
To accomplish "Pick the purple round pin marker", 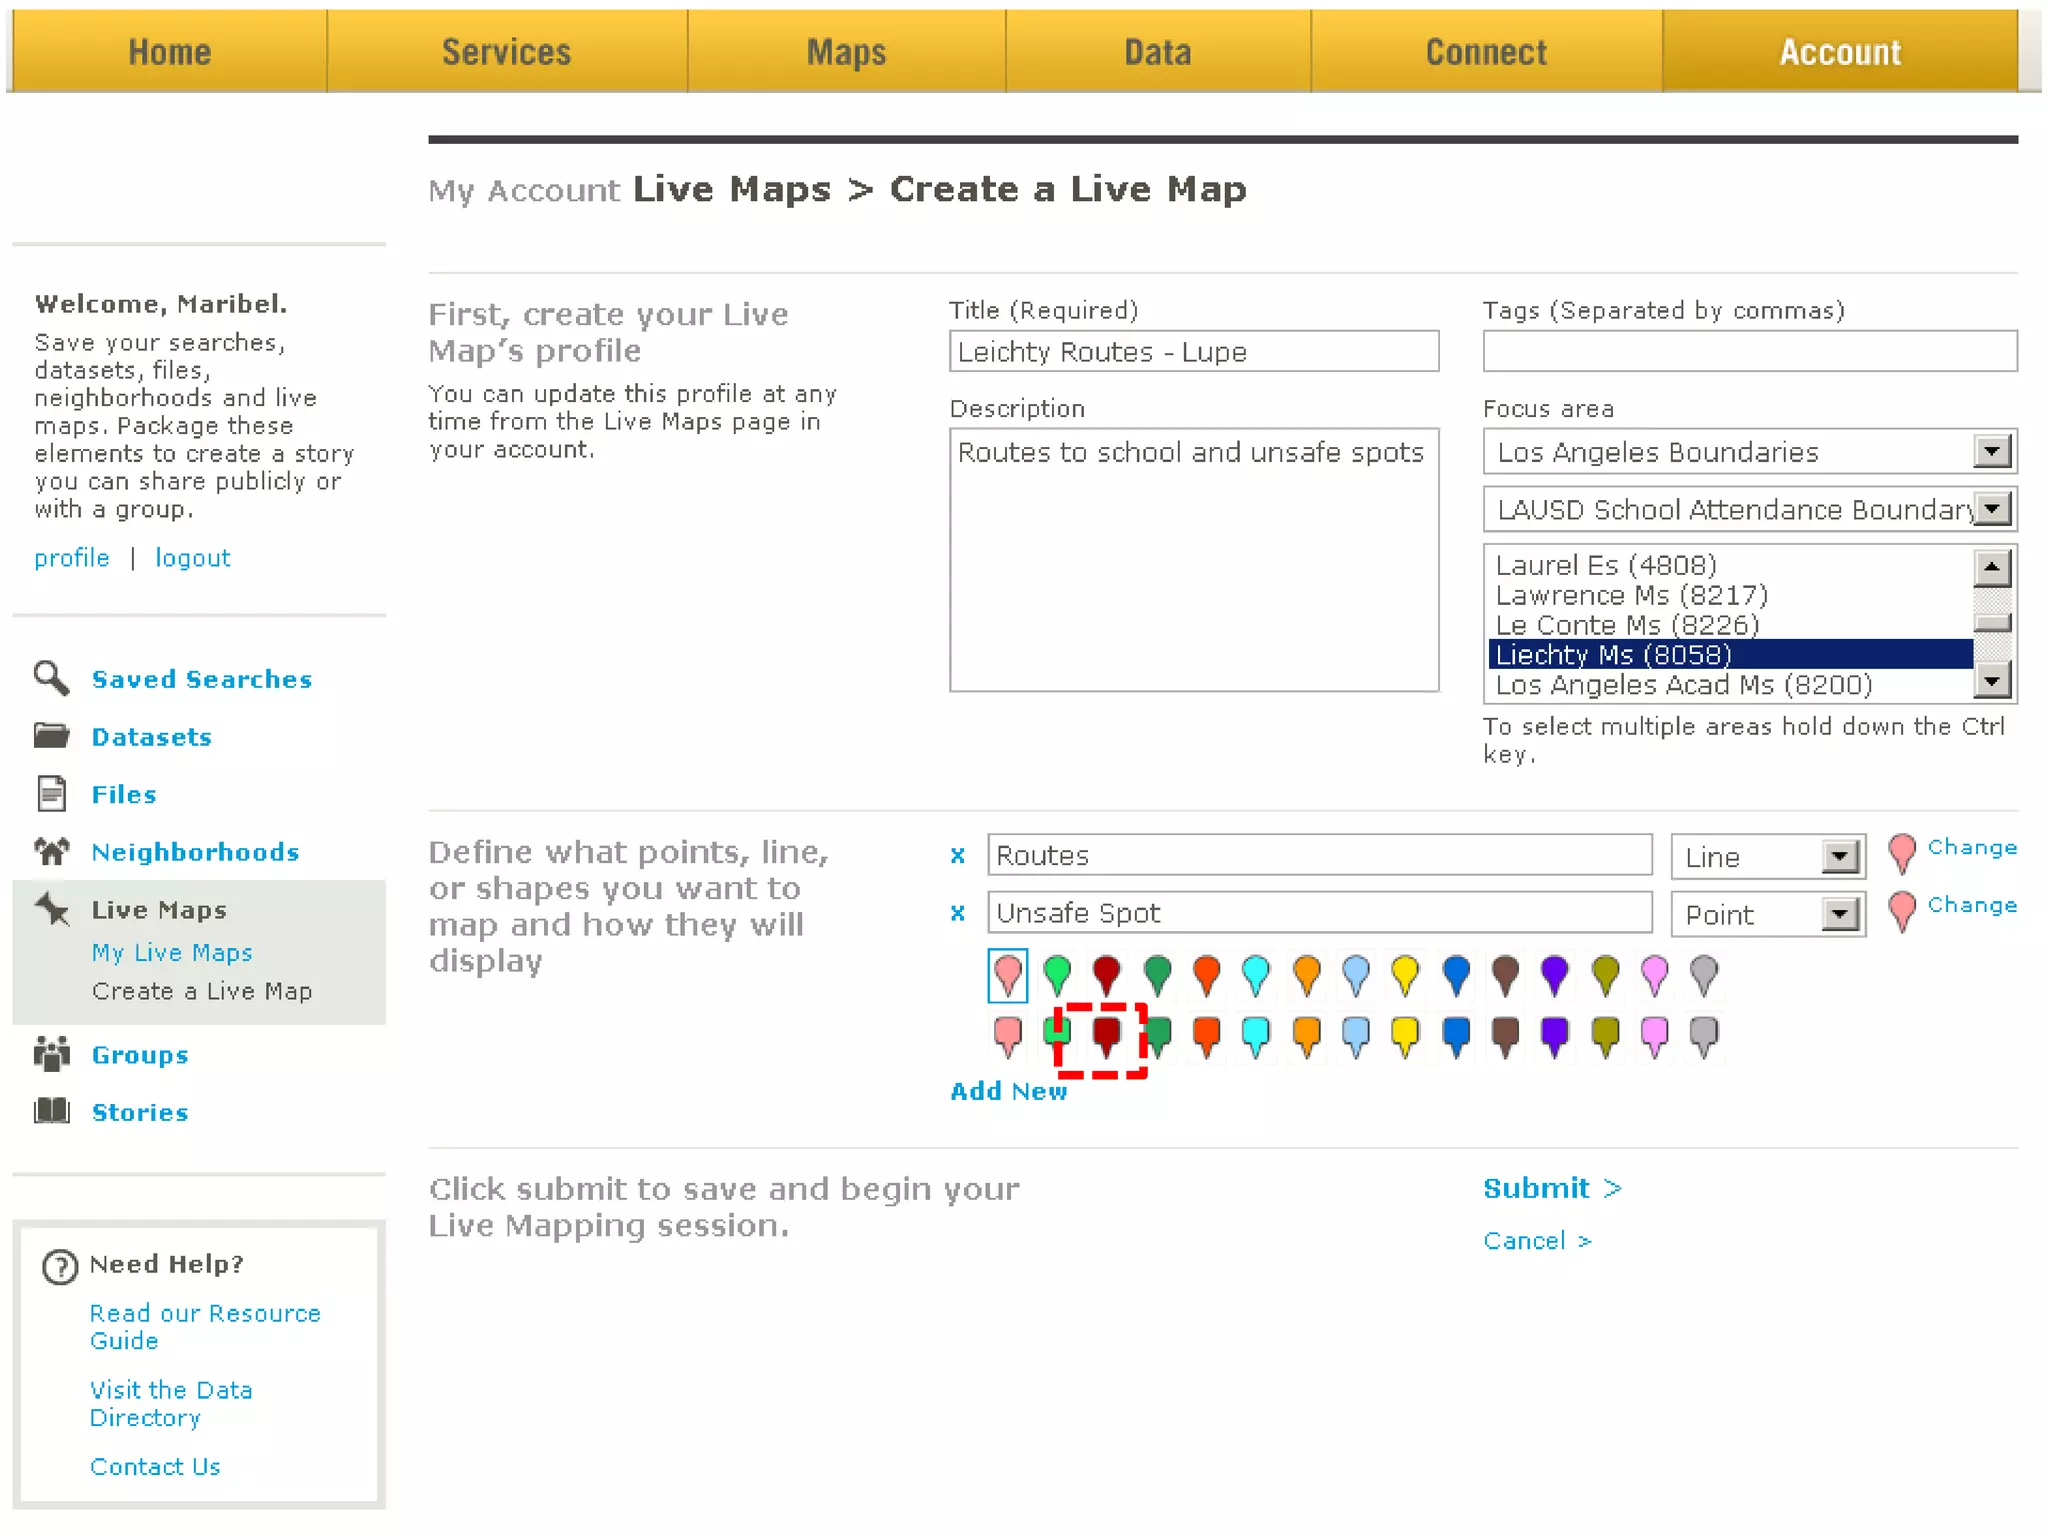I will pos(1555,975).
